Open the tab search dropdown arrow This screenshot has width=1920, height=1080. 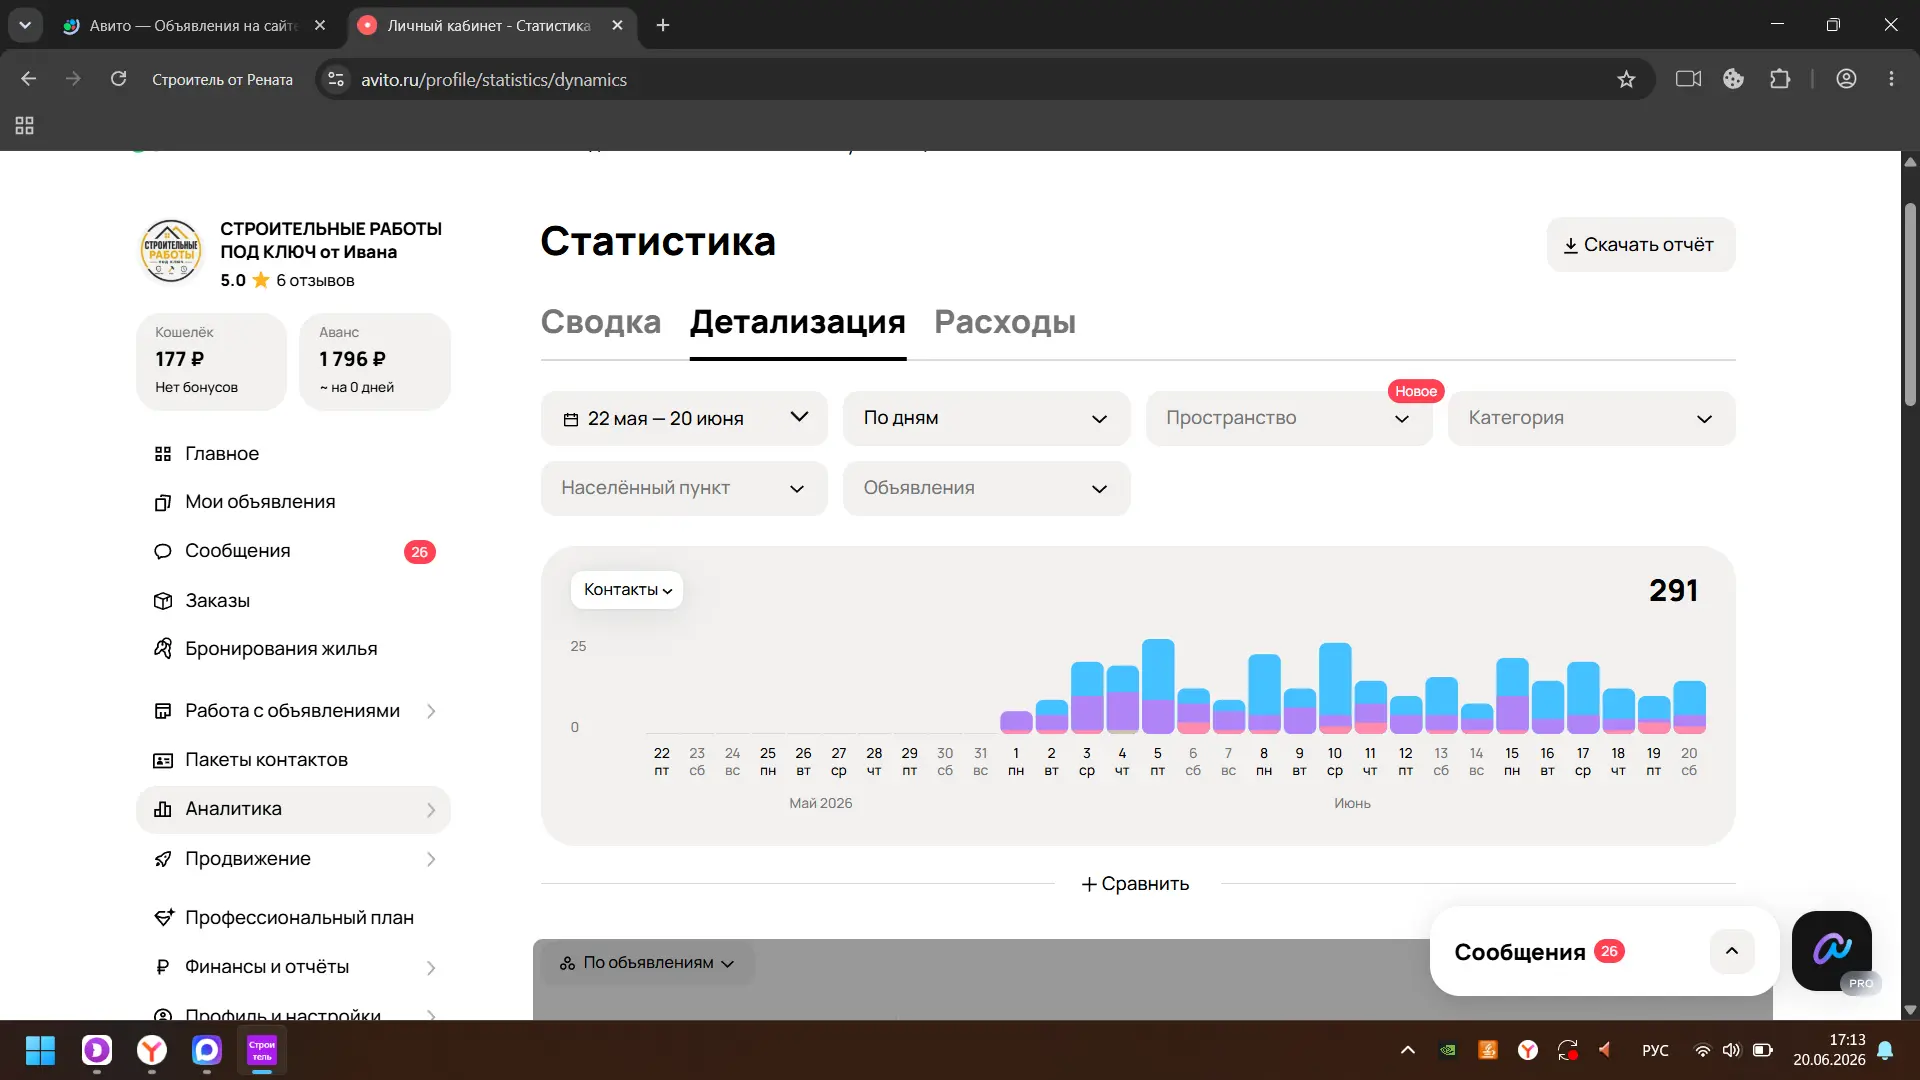[25, 25]
